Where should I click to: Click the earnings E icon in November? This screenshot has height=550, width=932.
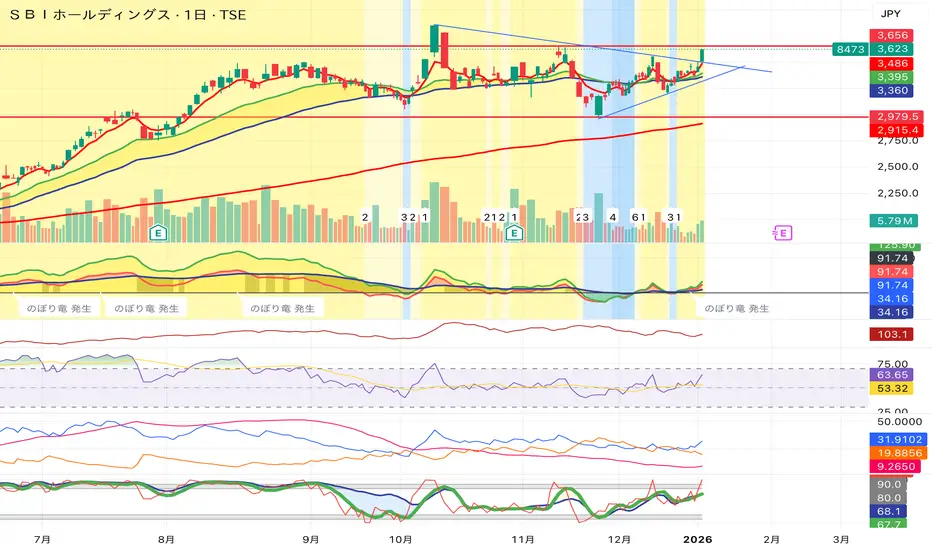tap(514, 233)
